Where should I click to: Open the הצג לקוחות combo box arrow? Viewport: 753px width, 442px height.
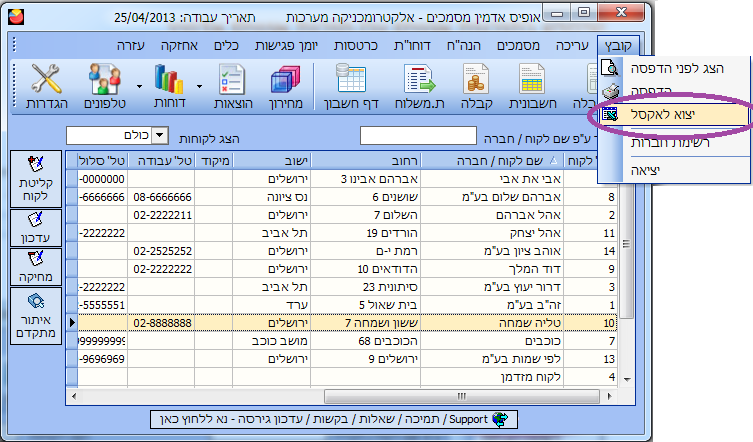tap(159, 135)
